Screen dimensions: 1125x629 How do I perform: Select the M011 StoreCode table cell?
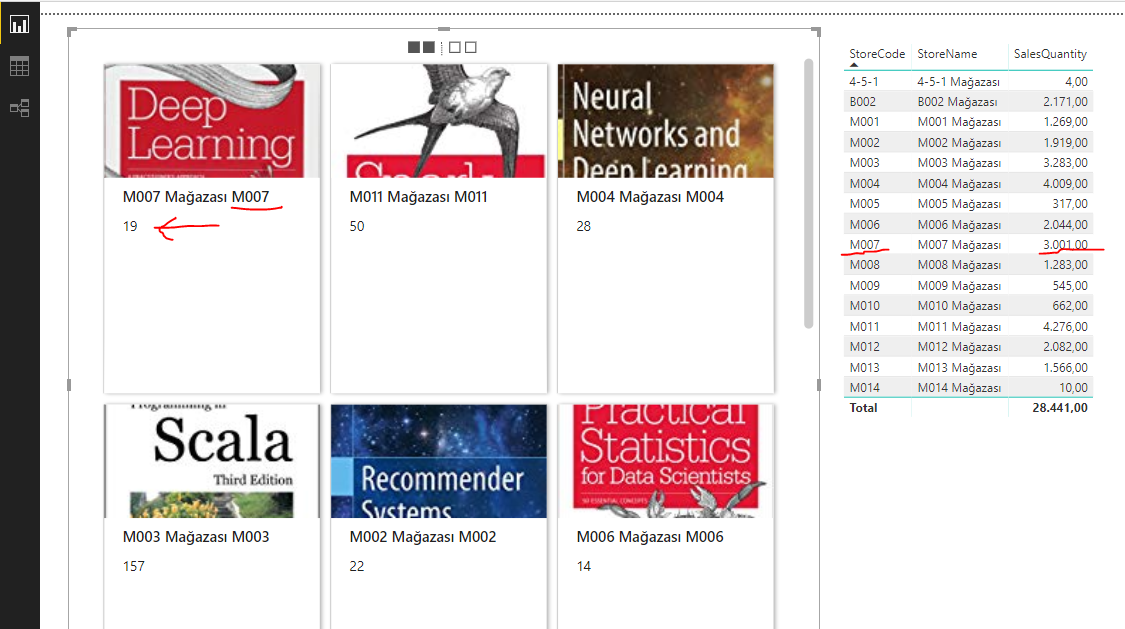pyautogui.click(x=865, y=326)
